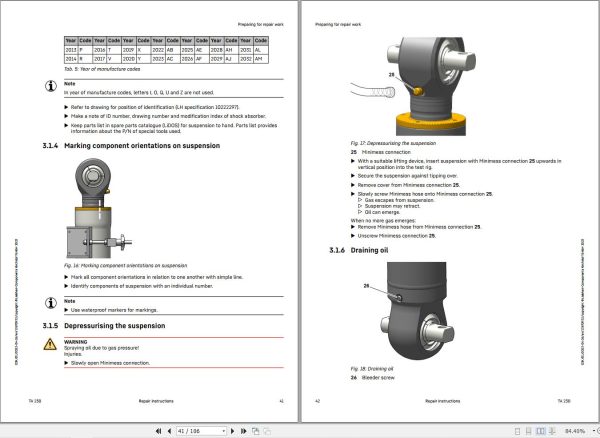Click 'Unscrew Minimess connection 25.' line
Image resolution: width=600 pixels, height=438 pixels.
[x=396, y=236]
